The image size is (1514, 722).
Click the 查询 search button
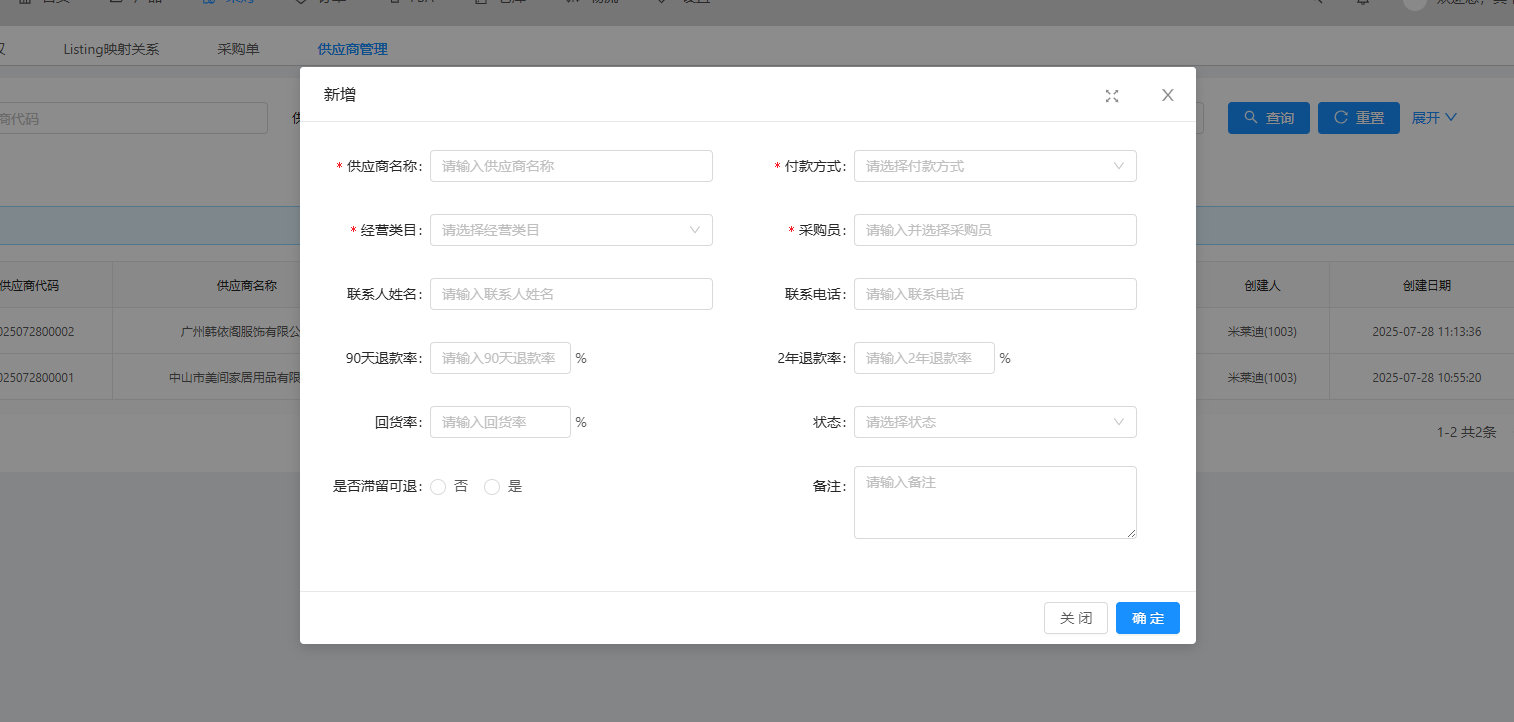click(x=1268, y=118)
